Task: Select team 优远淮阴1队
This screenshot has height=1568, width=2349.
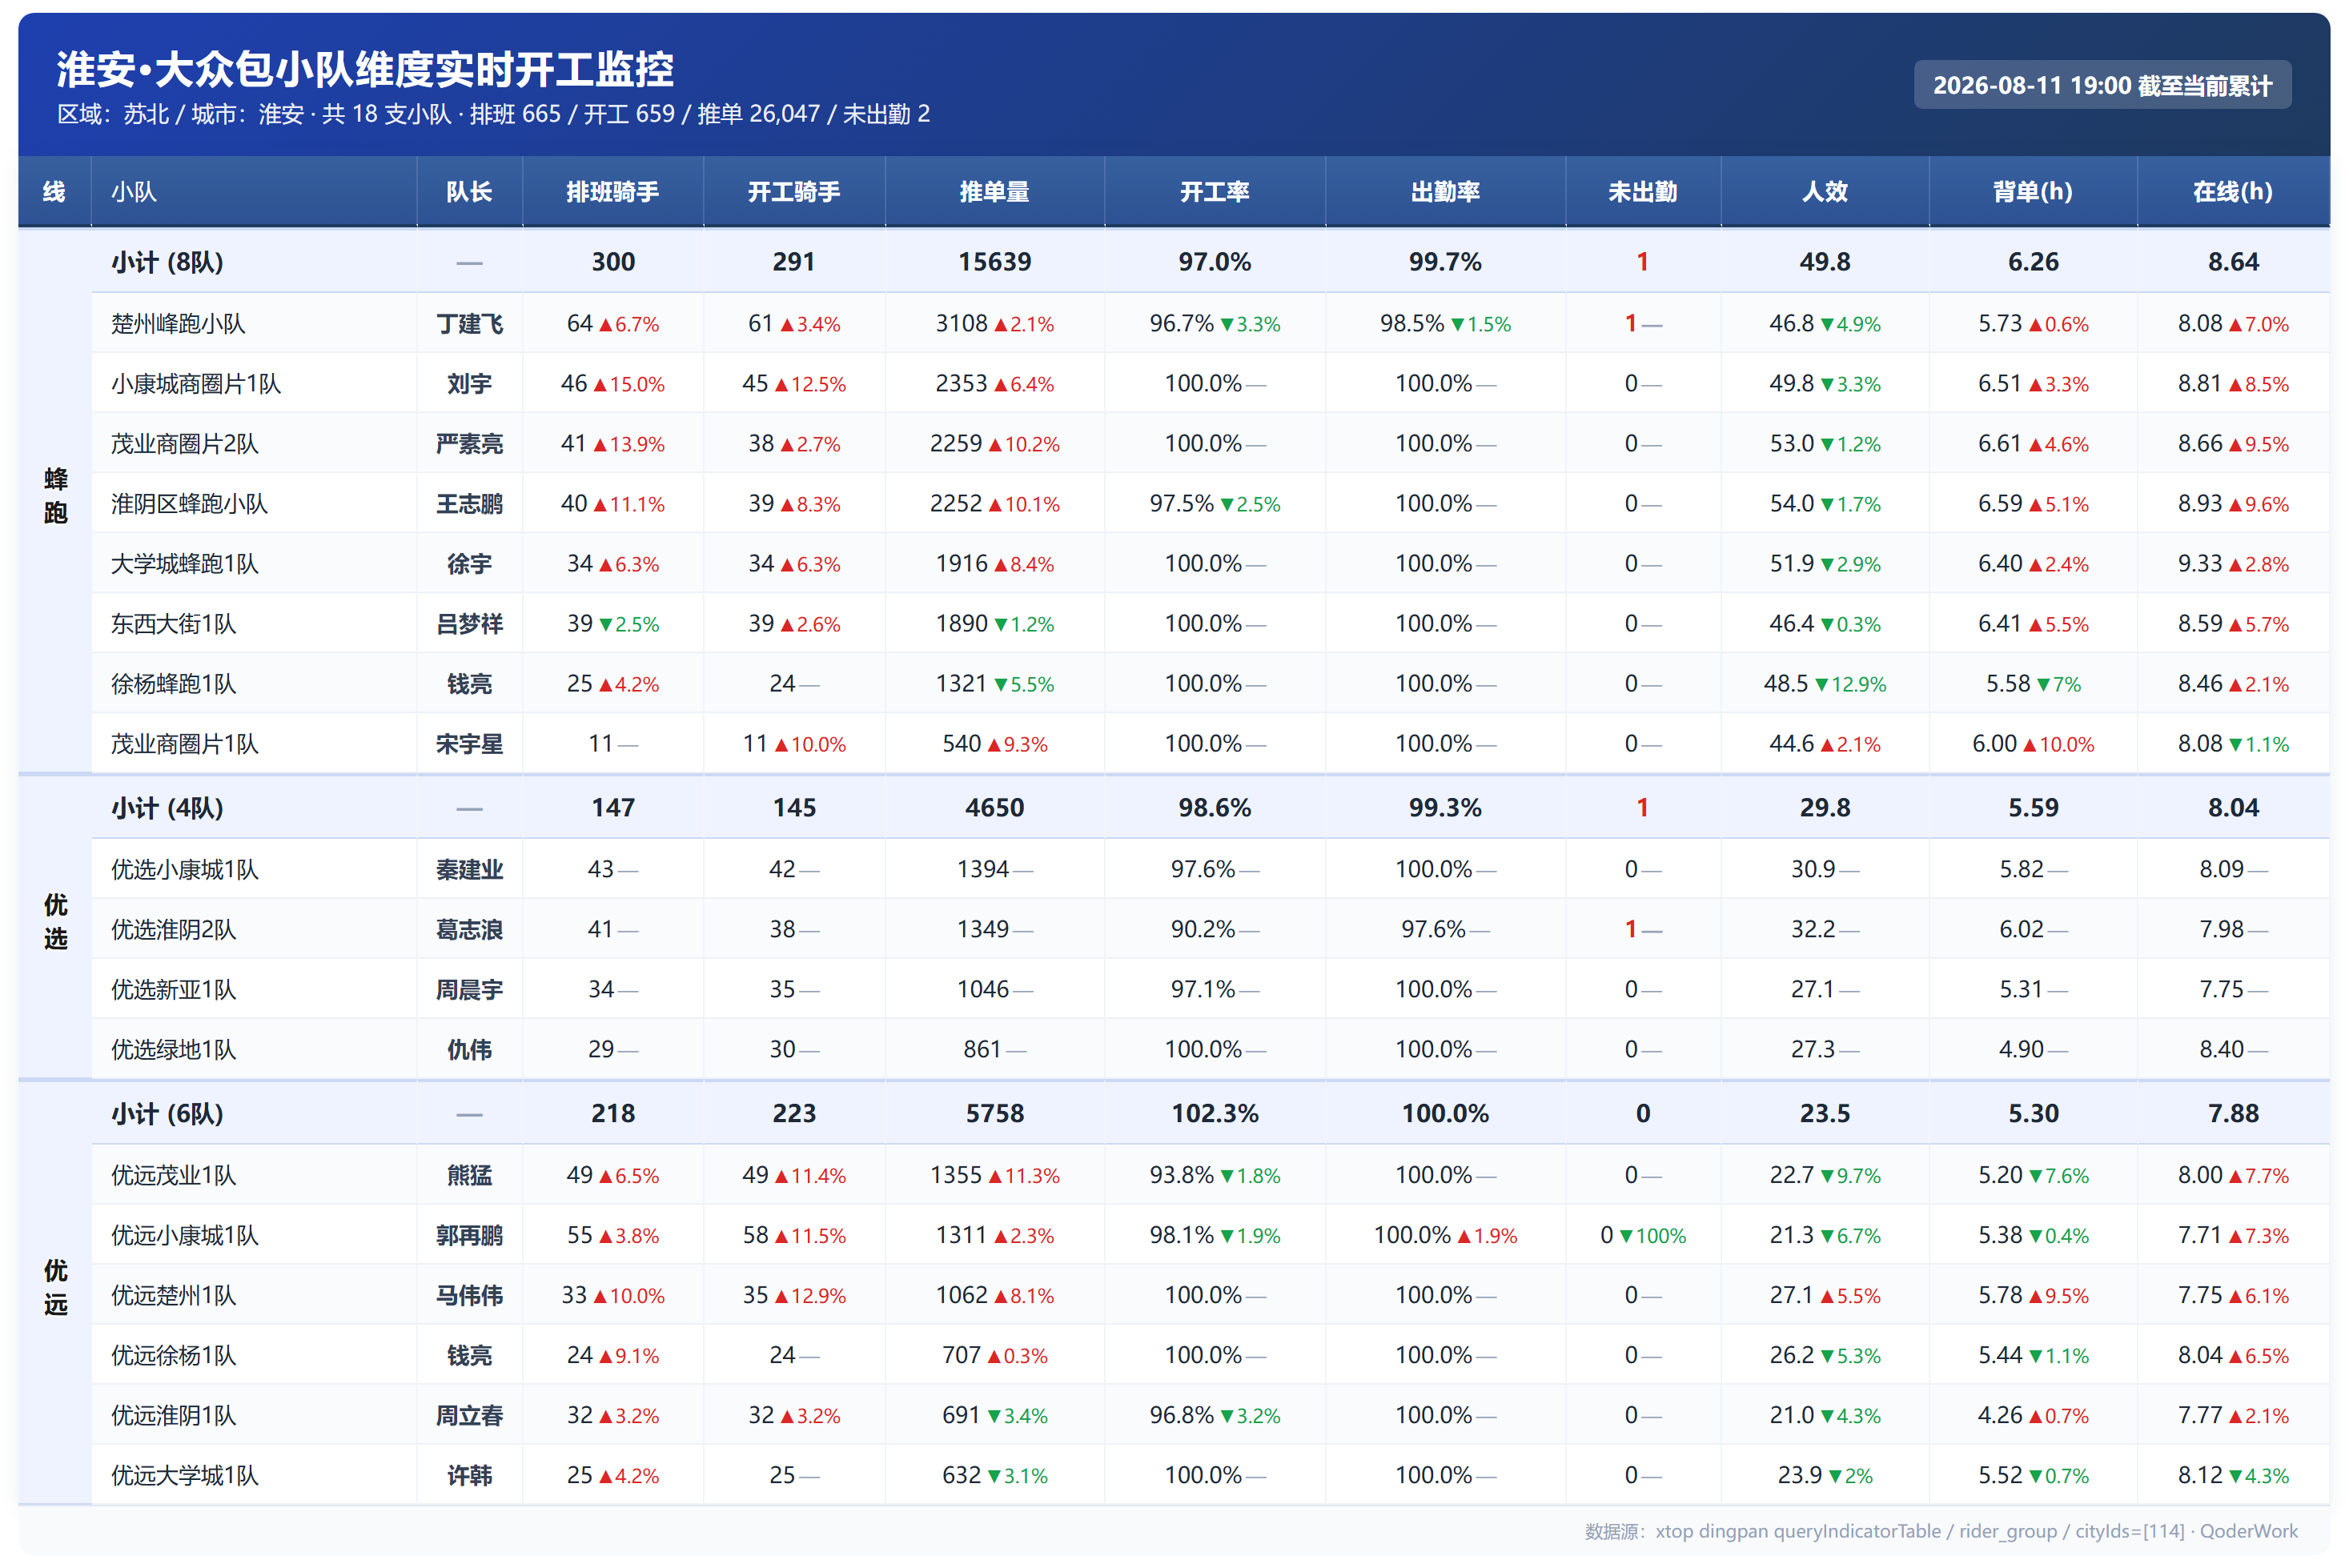Action: (x=173, y=1416)
